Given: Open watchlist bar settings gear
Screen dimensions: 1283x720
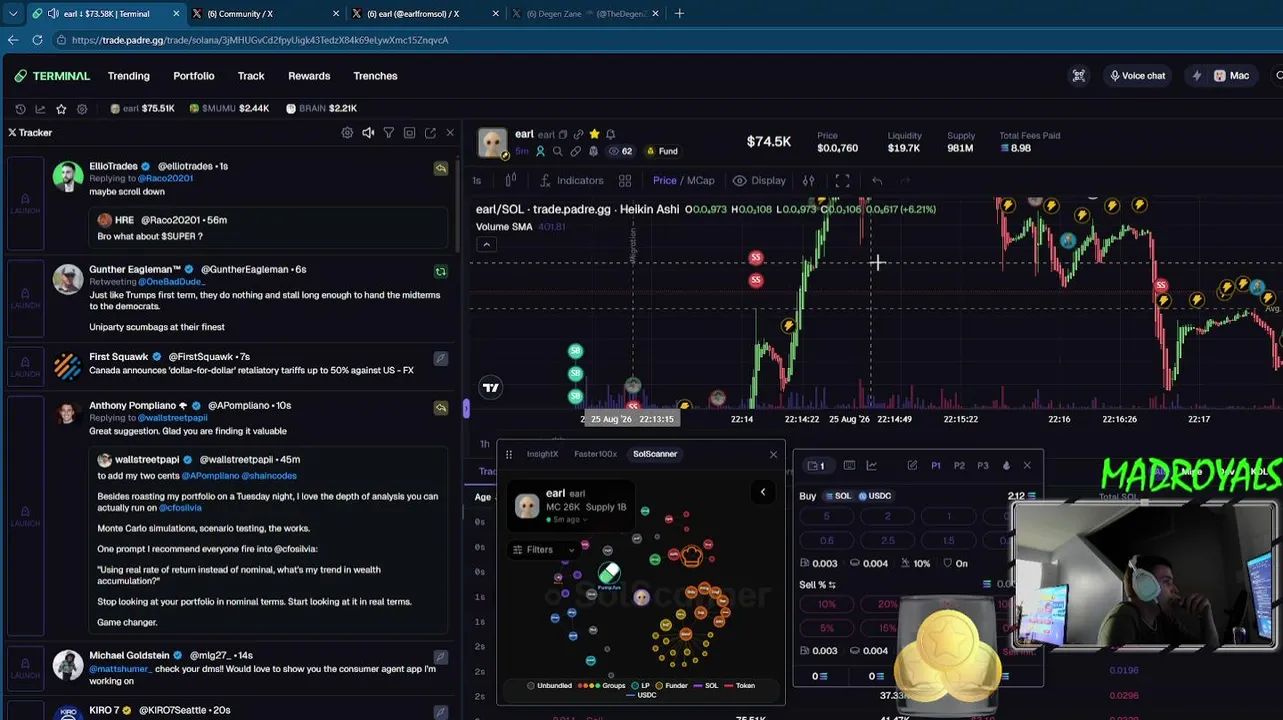Looking at the screenshot, I should pyautogui.click(x=82, y=109).
